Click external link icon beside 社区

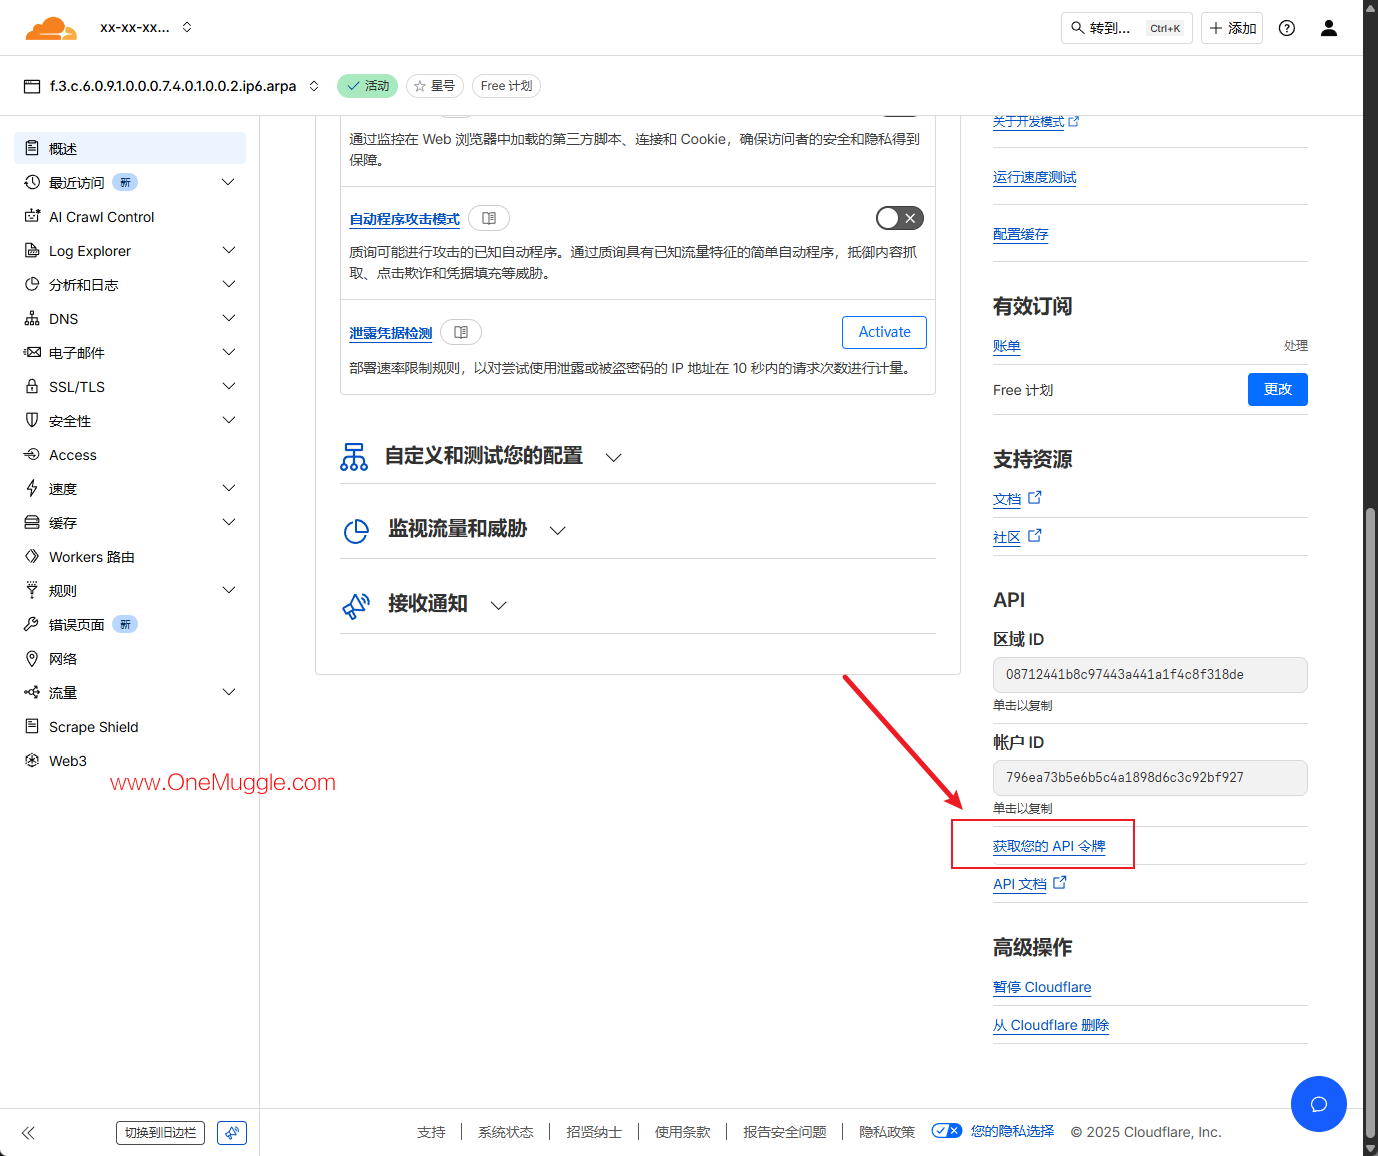pyautogui.click(x=1035, y=535)
